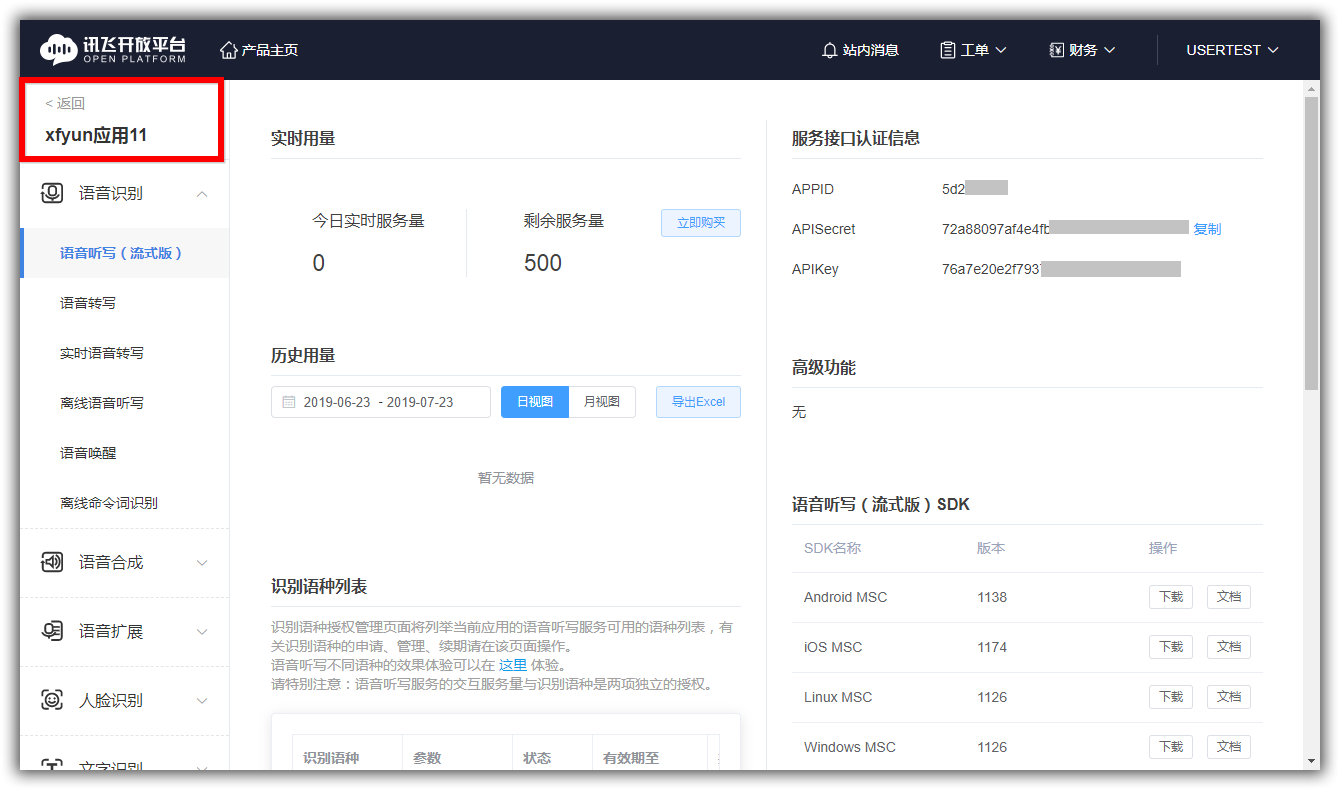
Task: Open the 工单 dropdown menu
Action: tap(973, 50)
